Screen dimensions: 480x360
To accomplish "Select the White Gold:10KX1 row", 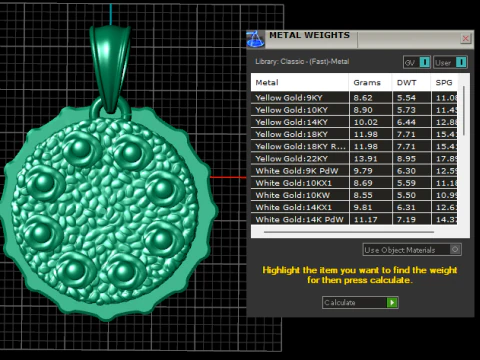I will click(x=354, y=183).
